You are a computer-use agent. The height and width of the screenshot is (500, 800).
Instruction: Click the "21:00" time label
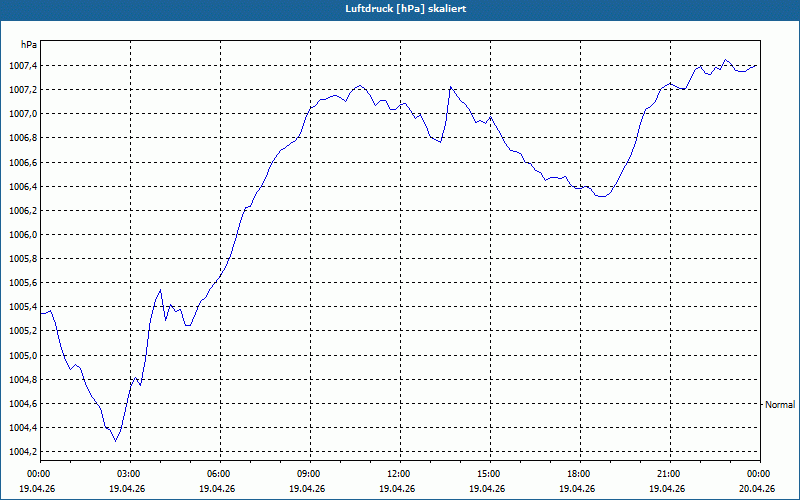tap(670, 474)
